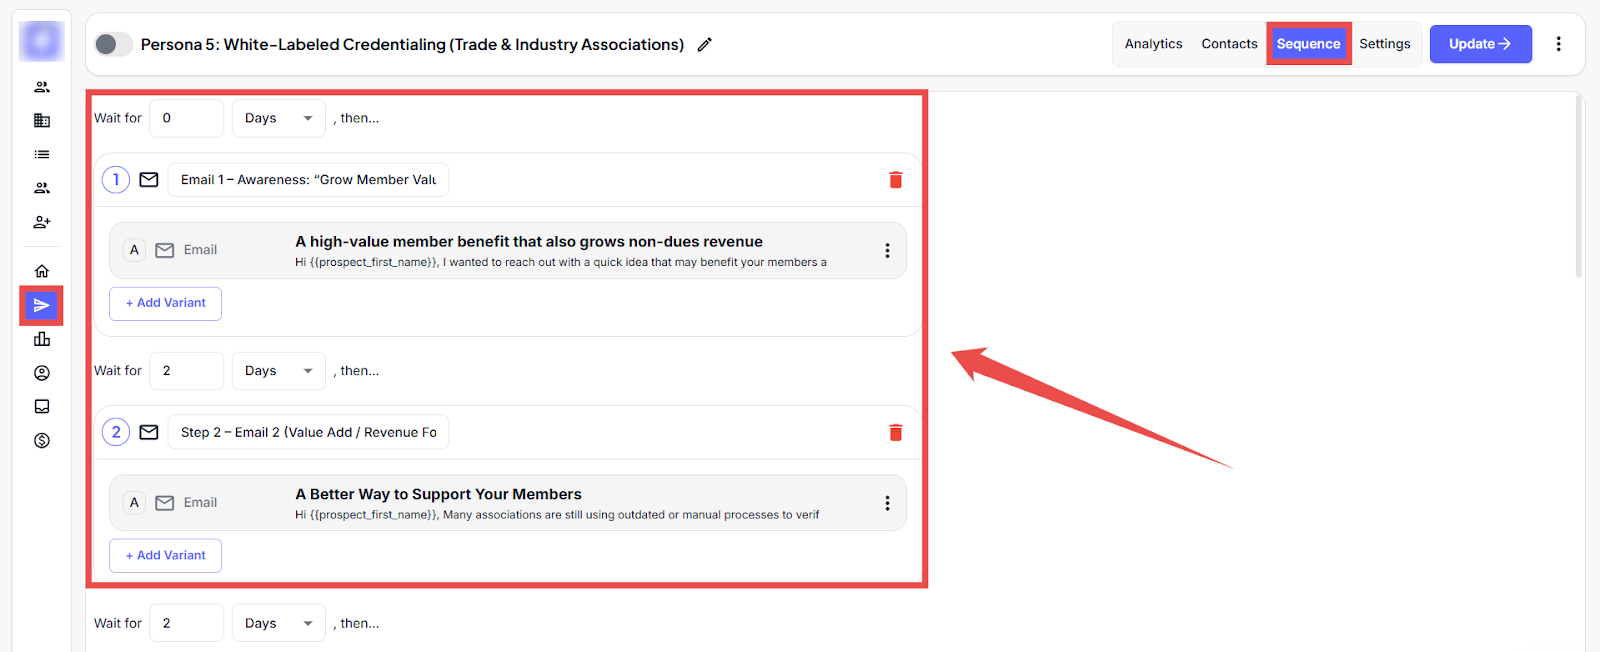Open the Settings tab
1600x652 pixels.
coord(1384,44)
